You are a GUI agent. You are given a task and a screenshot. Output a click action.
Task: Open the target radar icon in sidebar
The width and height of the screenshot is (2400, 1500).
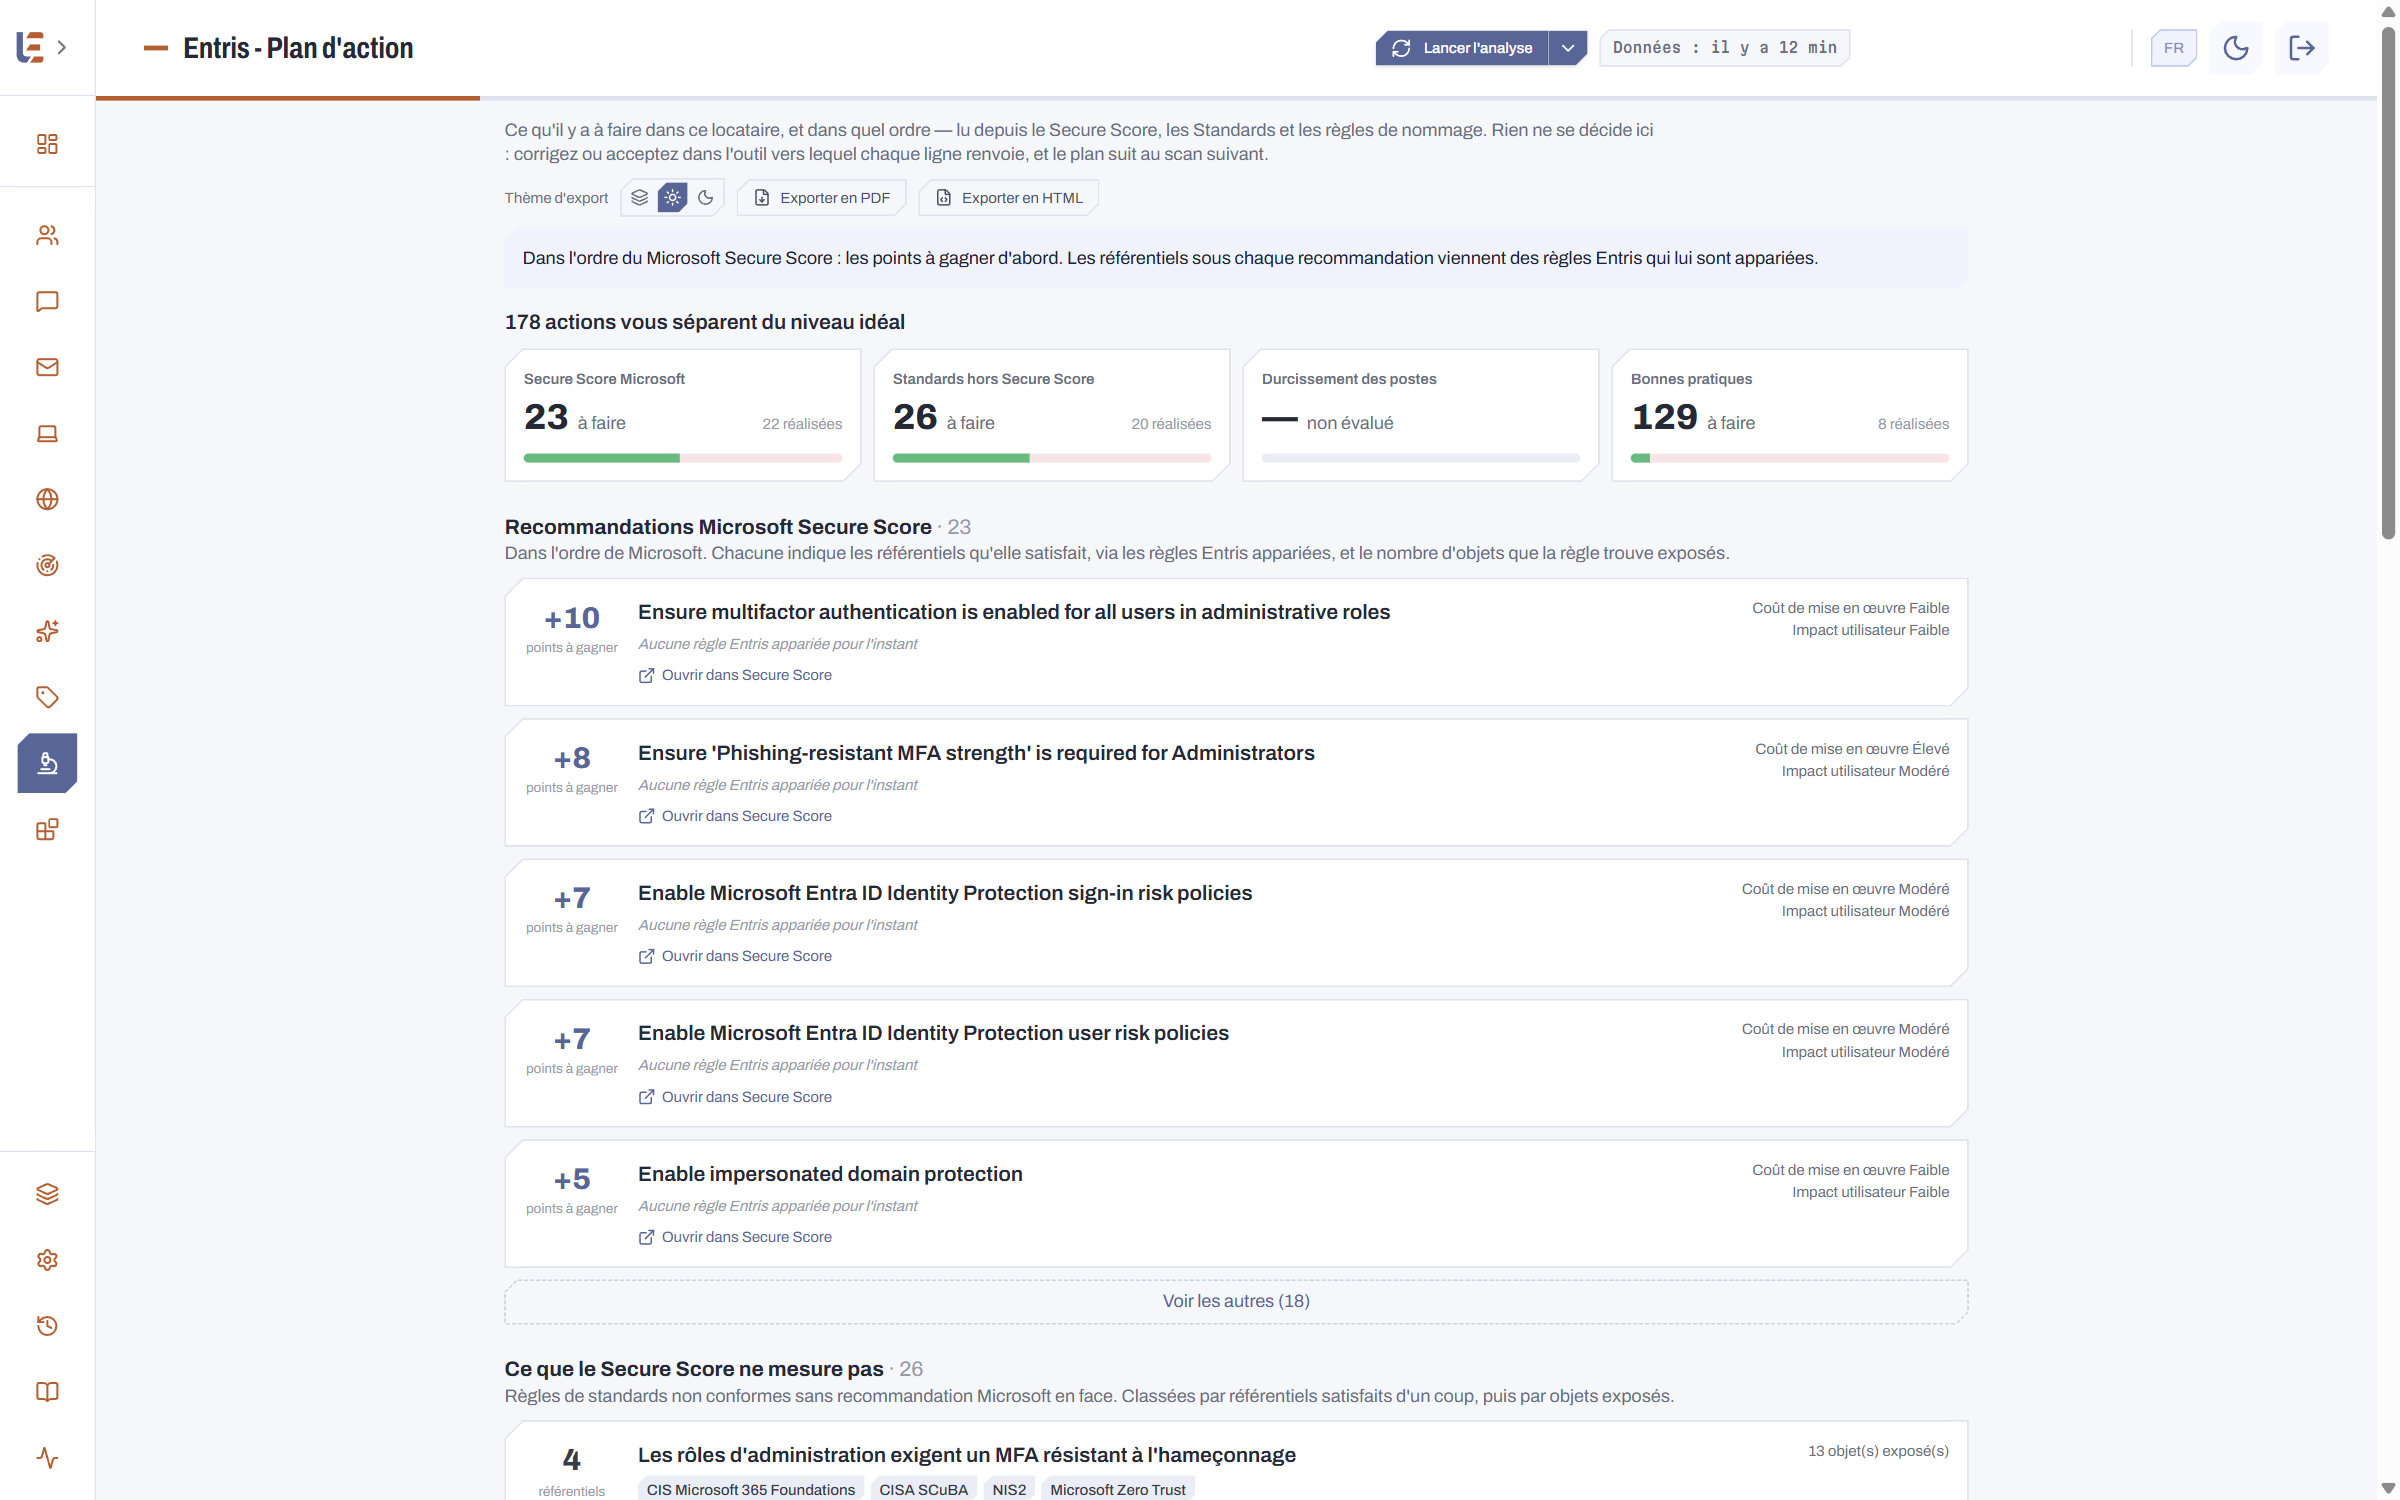coord(47,565)
